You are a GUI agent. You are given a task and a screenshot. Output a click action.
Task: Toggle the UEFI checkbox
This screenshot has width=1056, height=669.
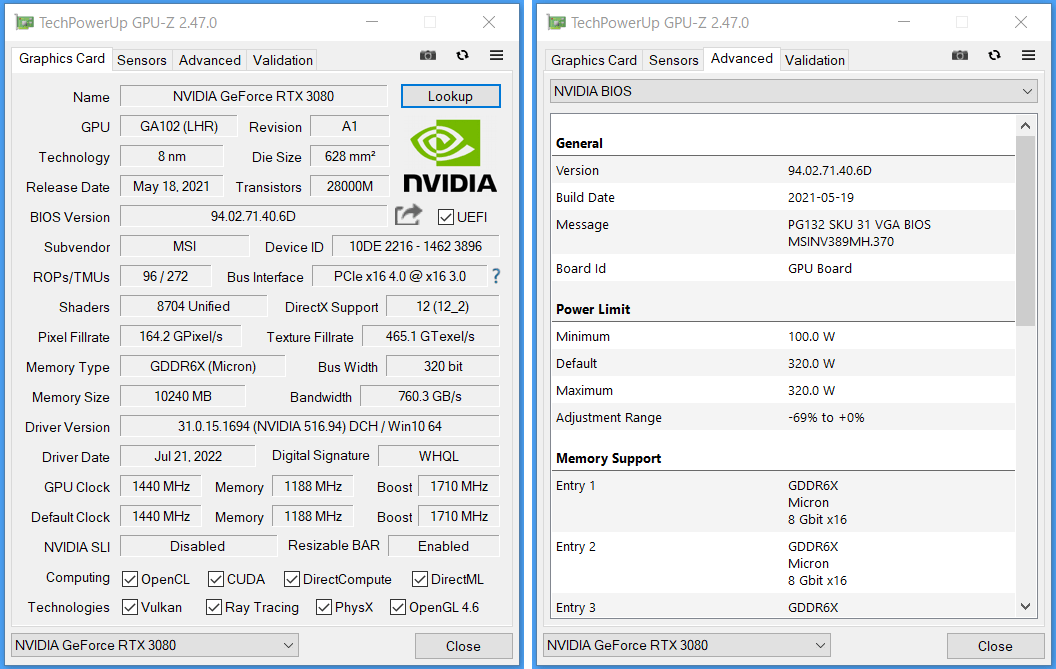445,217
